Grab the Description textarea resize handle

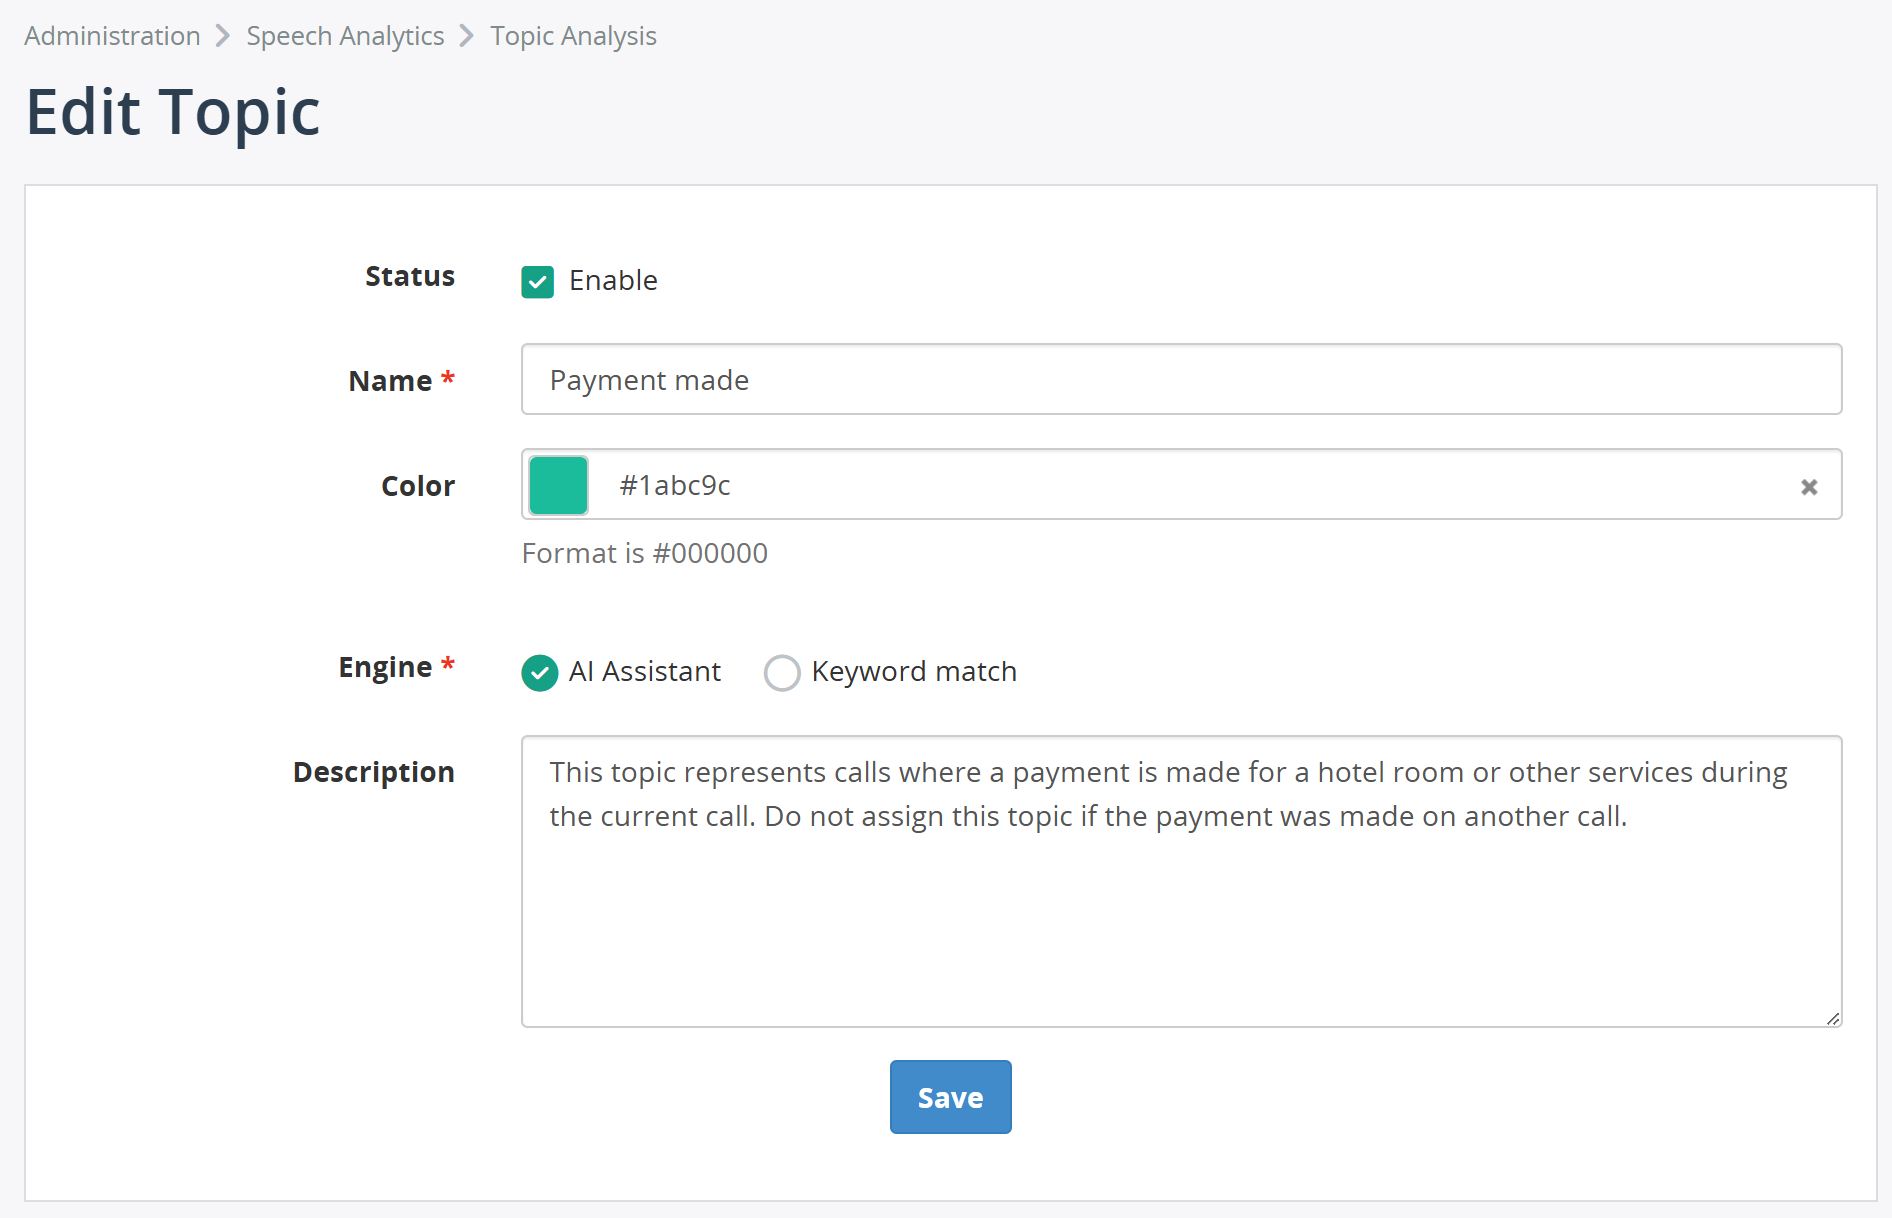click(1832, 1018)
